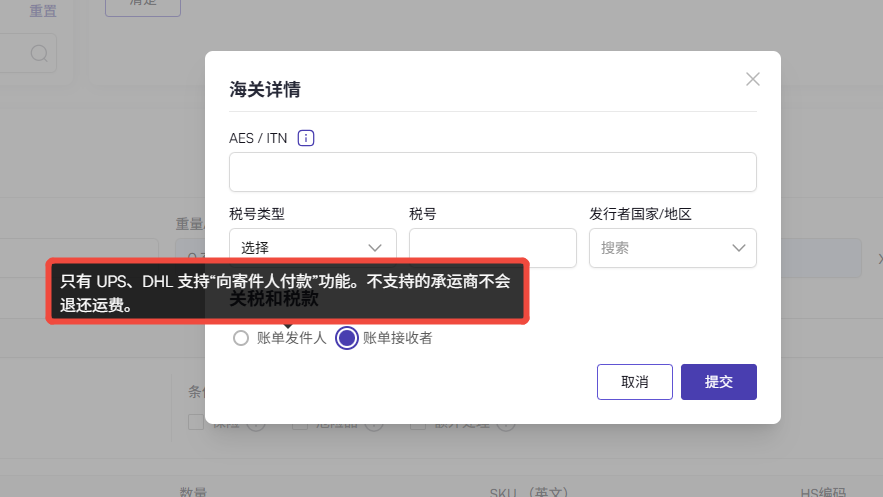The image size is (883, 497).
Task: Close the 海关详情 dialog with X
Action: click(753, 79)
